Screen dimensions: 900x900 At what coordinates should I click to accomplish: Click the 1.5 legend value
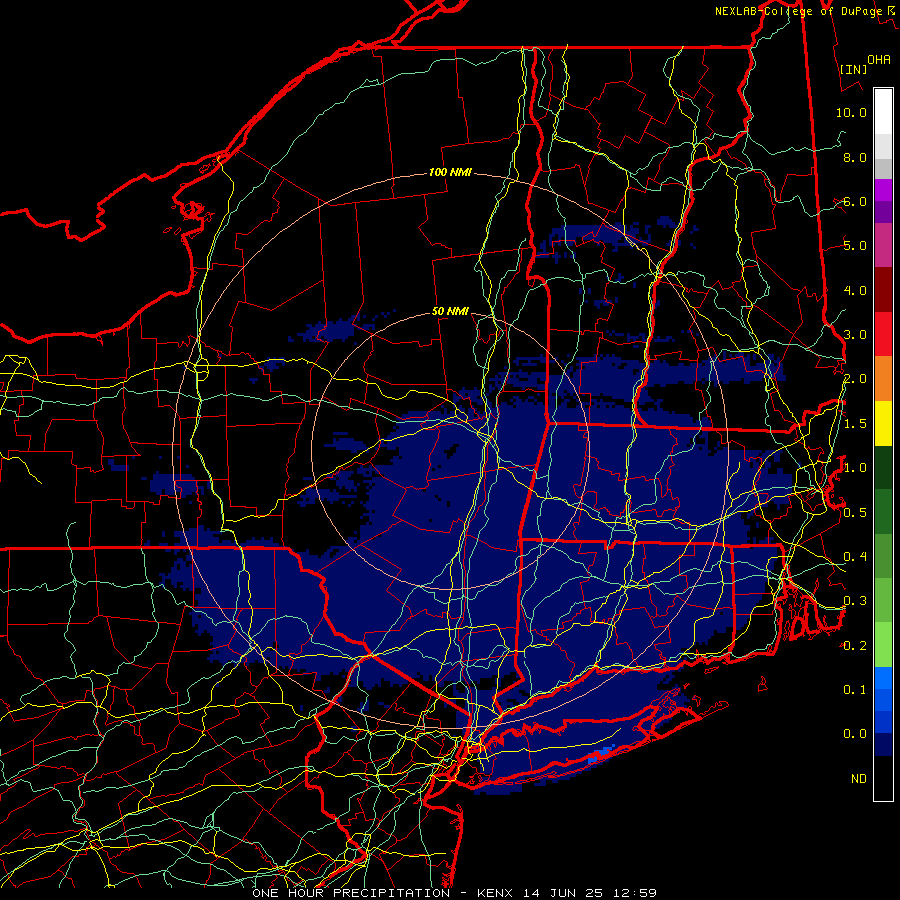click(x=855, y=424)
